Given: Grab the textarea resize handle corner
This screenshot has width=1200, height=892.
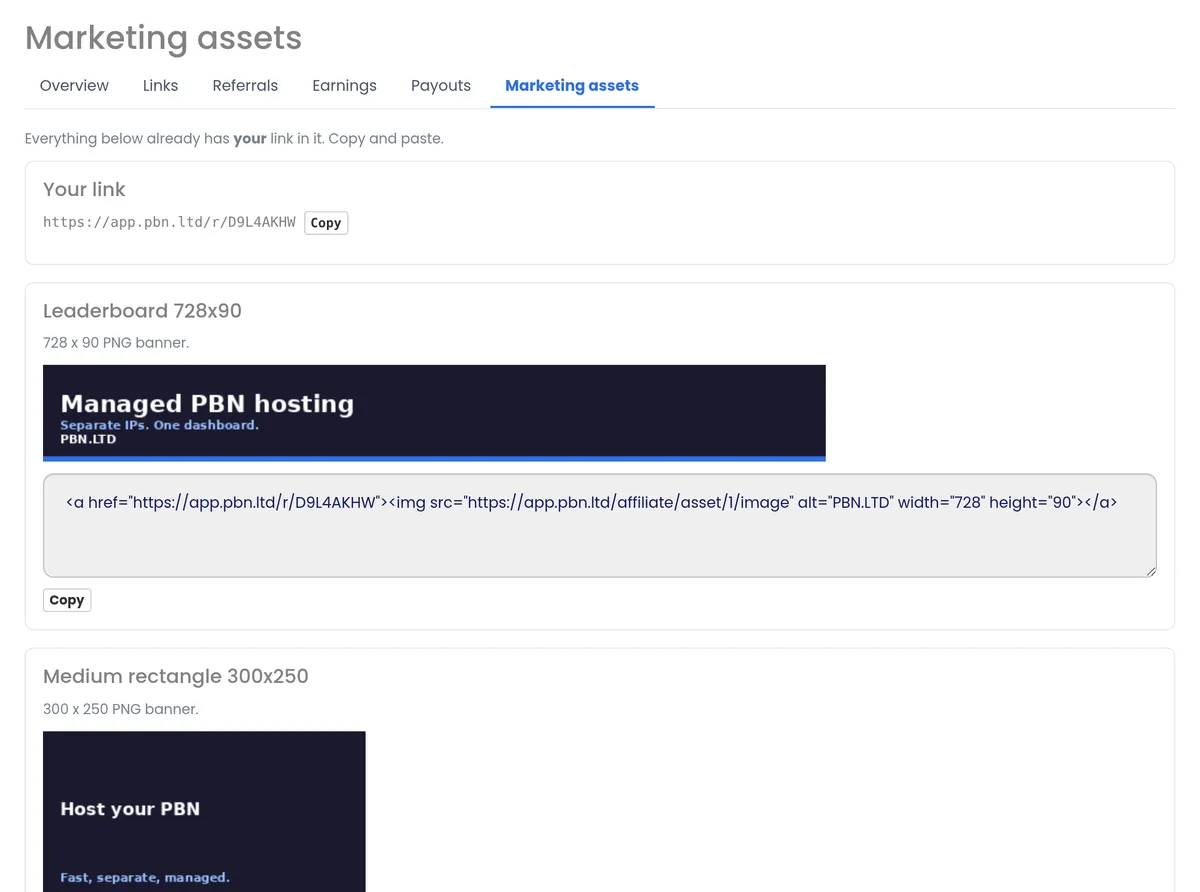Looking at the screenshot, I should pos(1151,572).
